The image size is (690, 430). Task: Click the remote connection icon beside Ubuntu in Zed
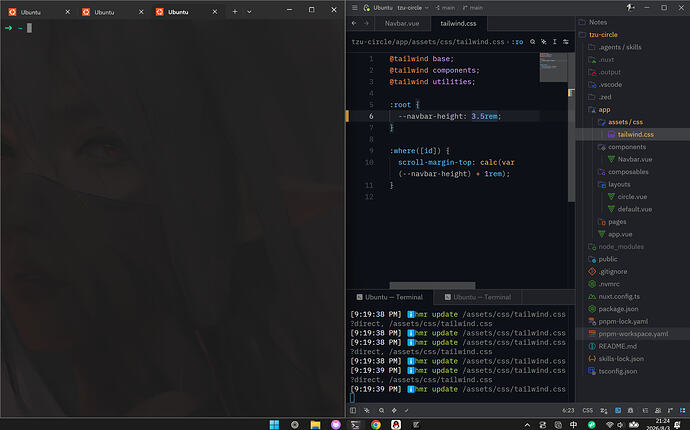click(x=367, y=7)
